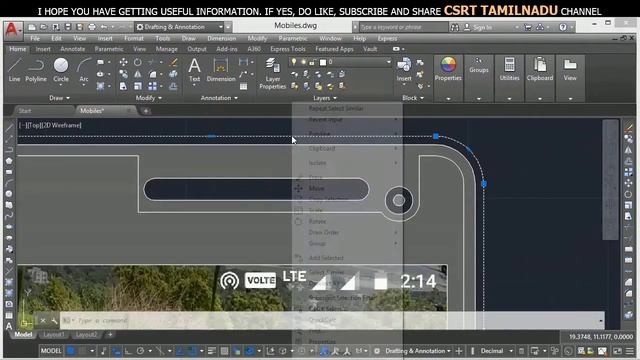Click the command line wrench icon

click(54, 321)
